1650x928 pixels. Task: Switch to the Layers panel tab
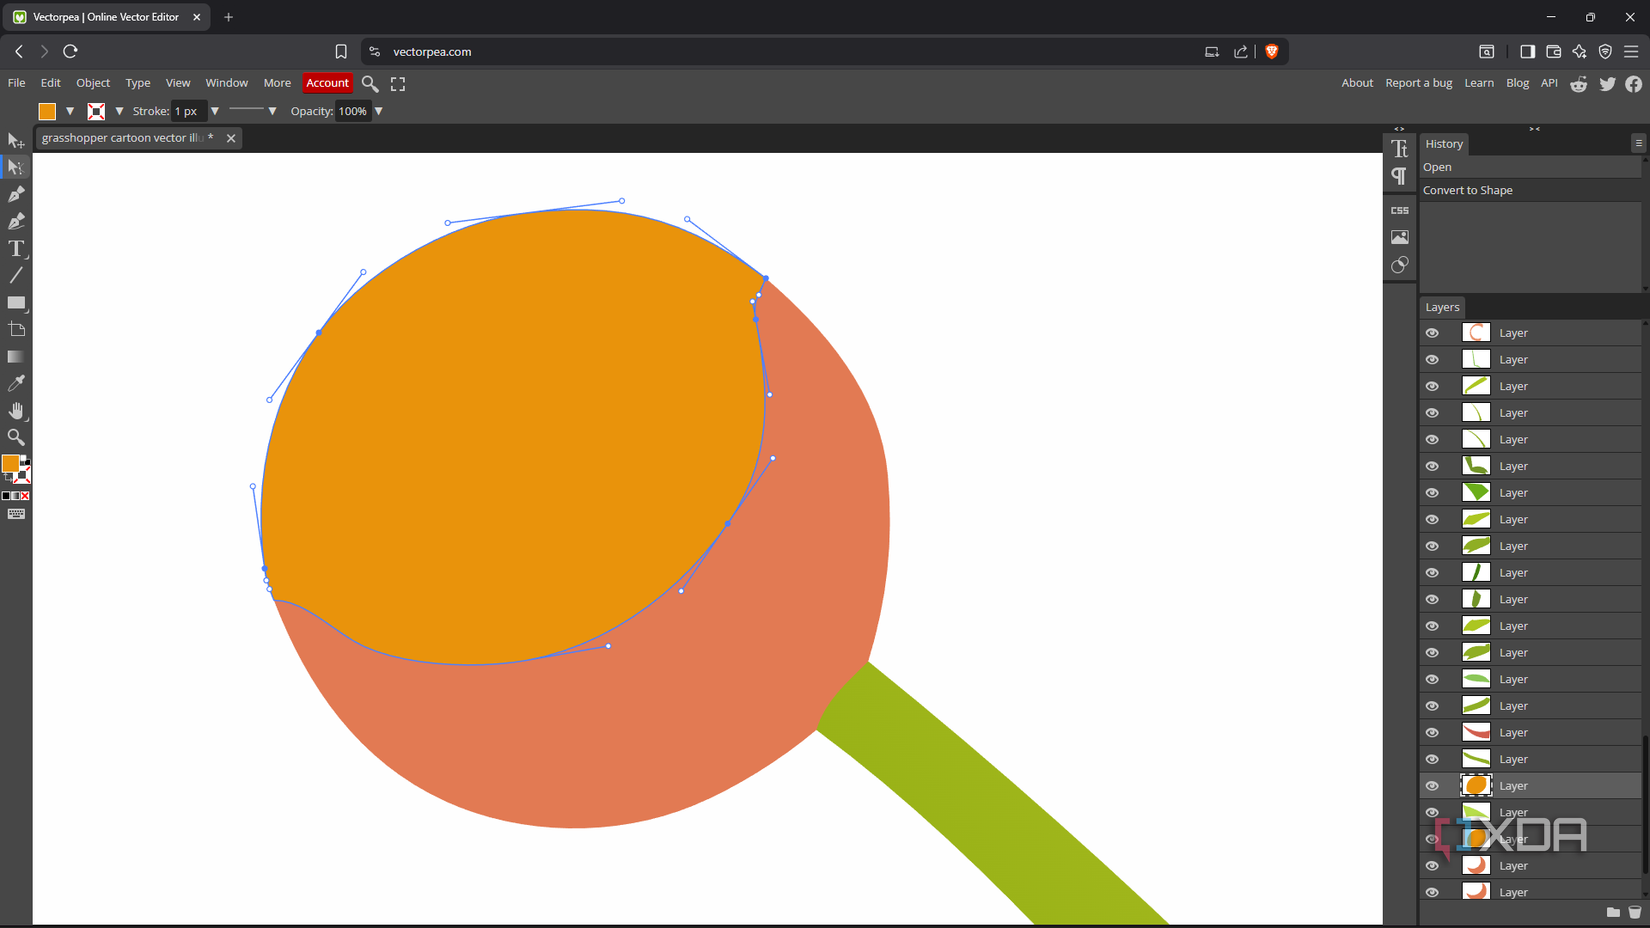1443,307
